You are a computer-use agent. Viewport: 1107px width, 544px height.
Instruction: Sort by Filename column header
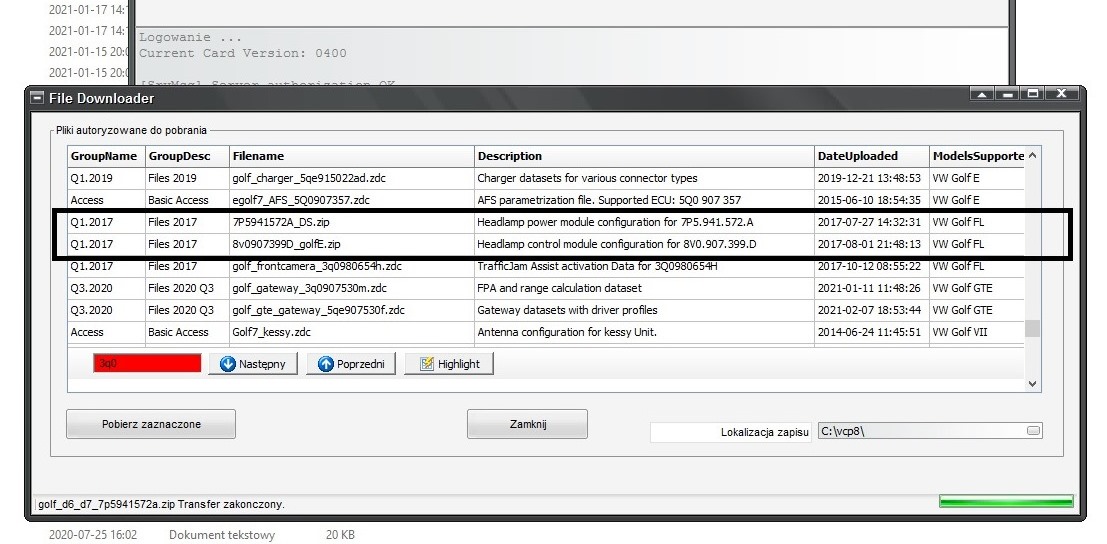click(x=352, y=156)
